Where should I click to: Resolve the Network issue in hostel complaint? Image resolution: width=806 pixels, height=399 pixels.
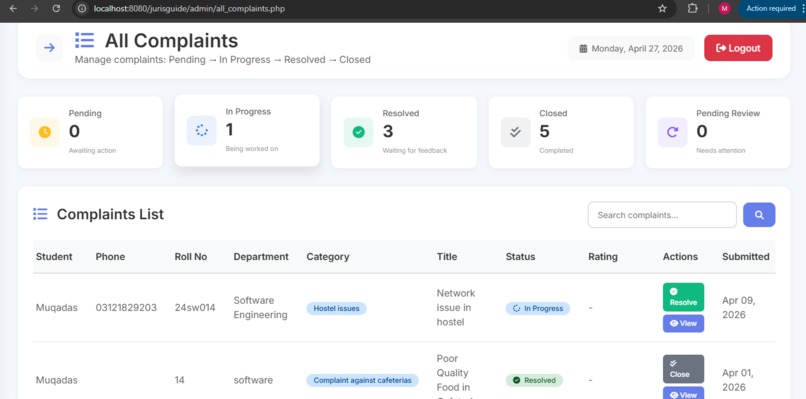click(x=683, y=297)
